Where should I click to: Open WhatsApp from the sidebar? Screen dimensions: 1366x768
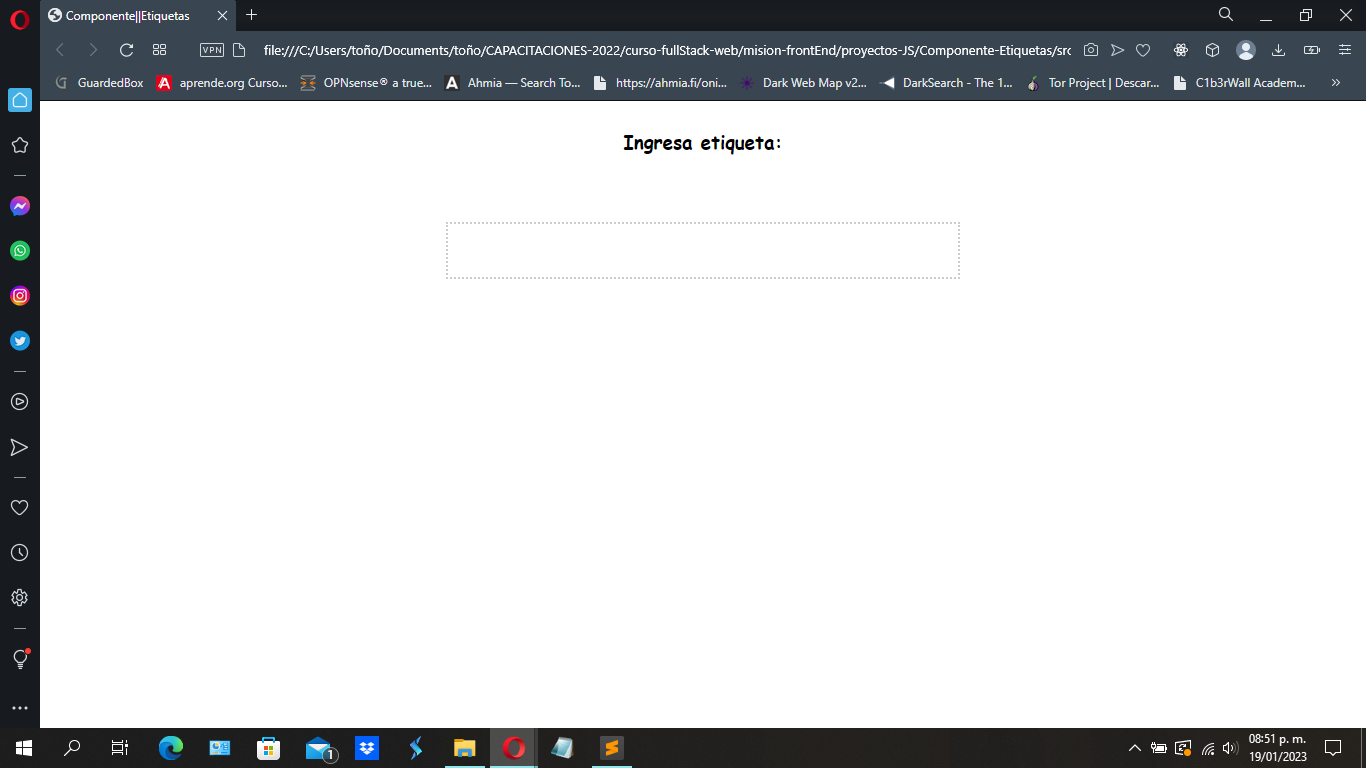(19, 250)
